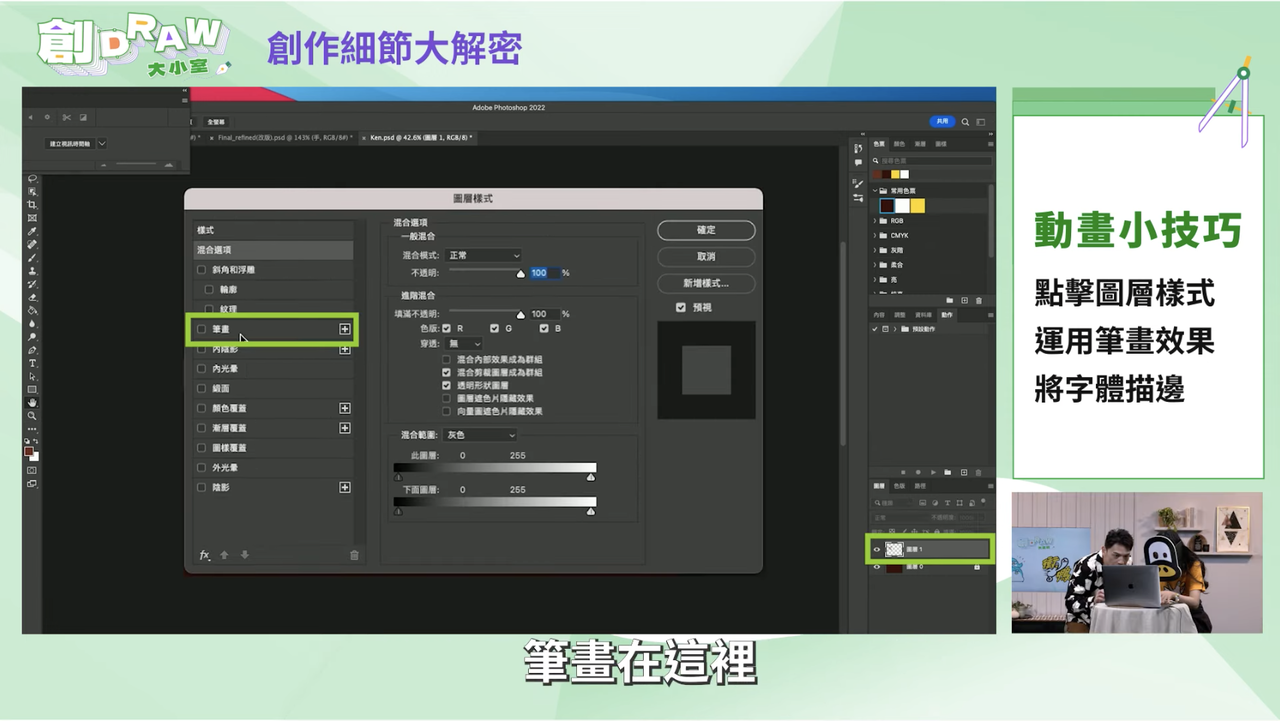Select the Rectangle shape tool
1280x721 pixels.
pos(32,389)
